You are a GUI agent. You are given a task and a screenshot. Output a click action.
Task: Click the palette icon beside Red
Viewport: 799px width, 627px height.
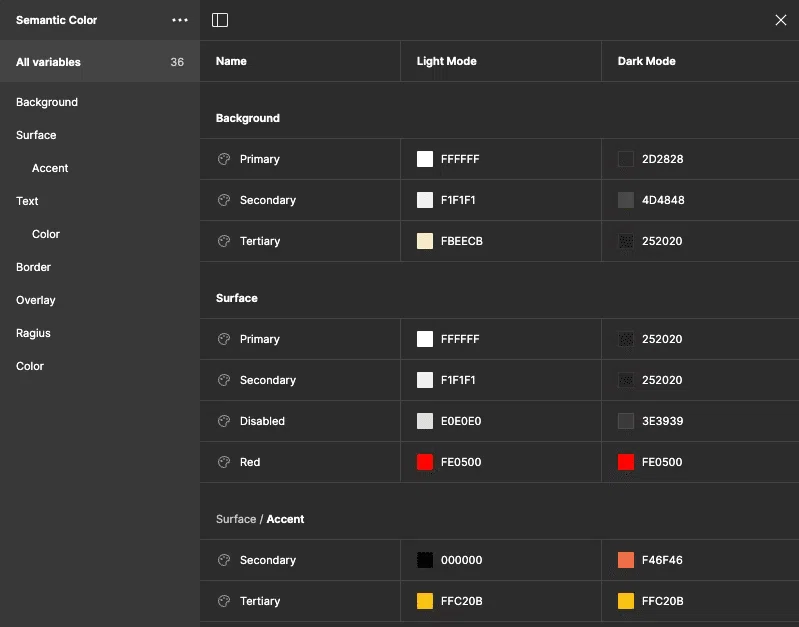224,462
